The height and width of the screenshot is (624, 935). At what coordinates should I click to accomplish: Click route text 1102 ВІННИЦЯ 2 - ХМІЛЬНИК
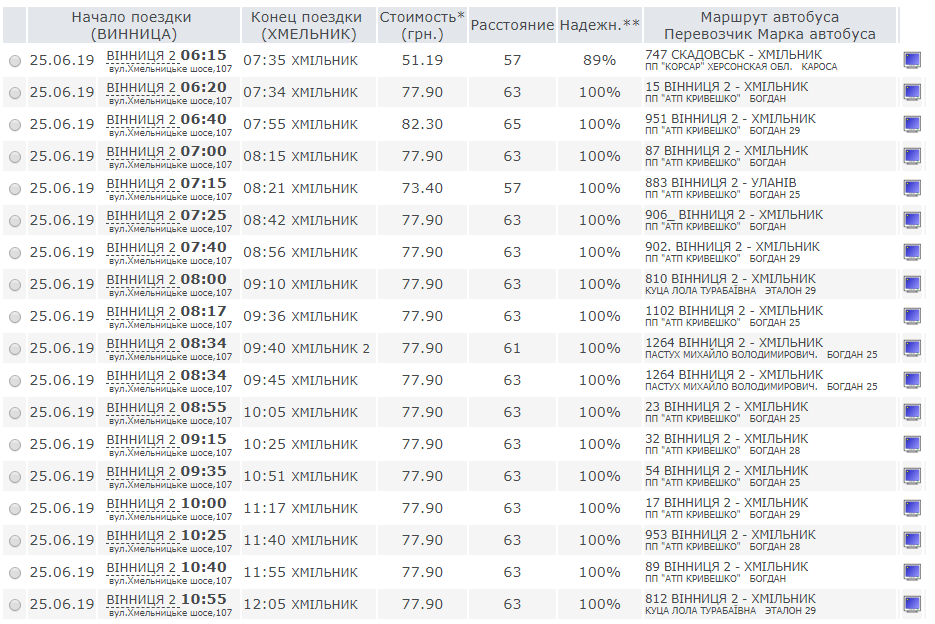[734, 311]
